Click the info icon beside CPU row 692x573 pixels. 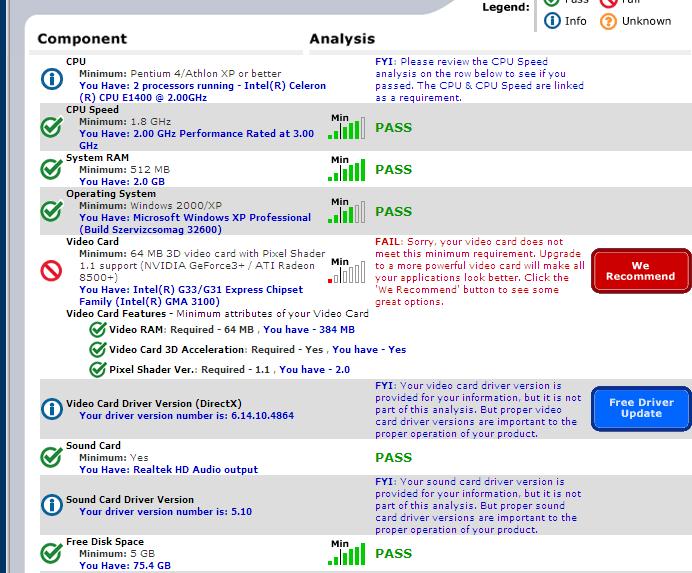click(x=51, y=79)
